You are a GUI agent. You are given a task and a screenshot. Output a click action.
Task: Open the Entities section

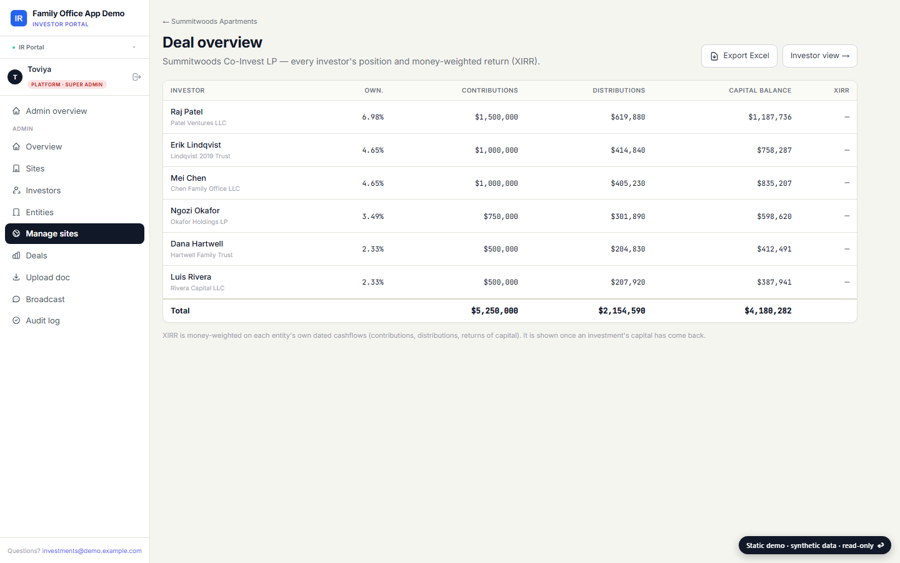[x=75, y=212]
